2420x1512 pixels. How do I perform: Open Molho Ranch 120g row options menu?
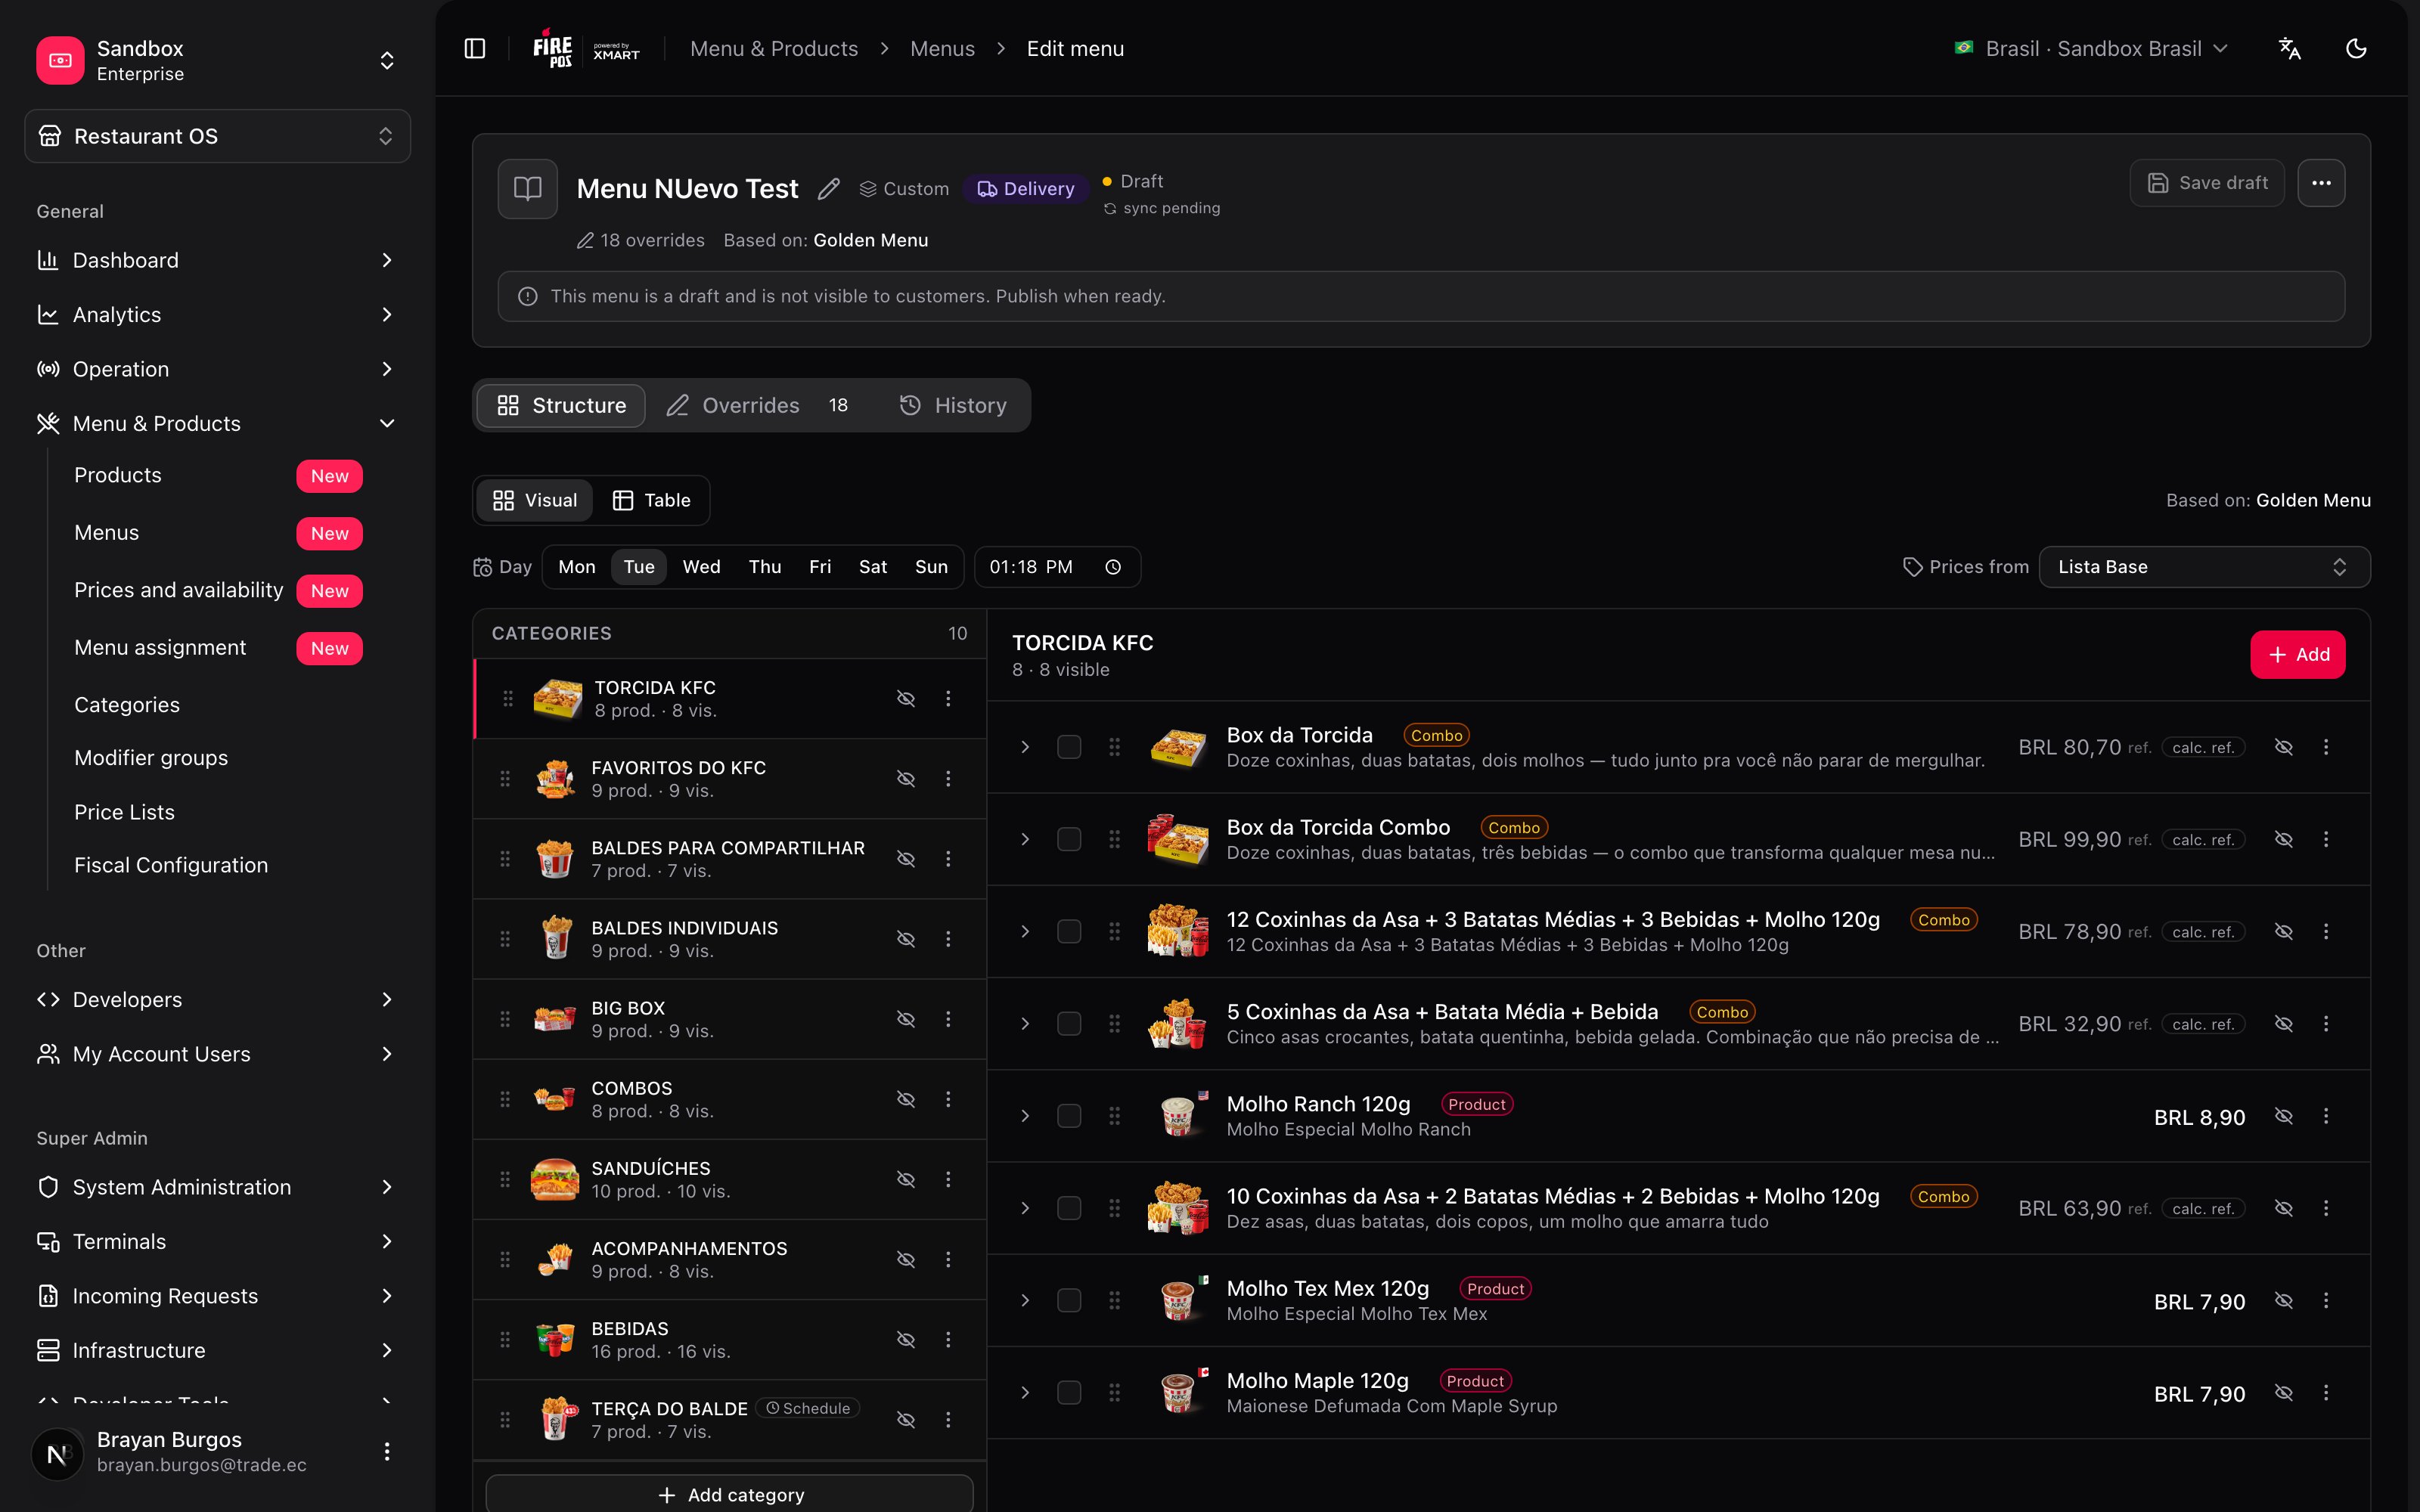(2326, 1116)
